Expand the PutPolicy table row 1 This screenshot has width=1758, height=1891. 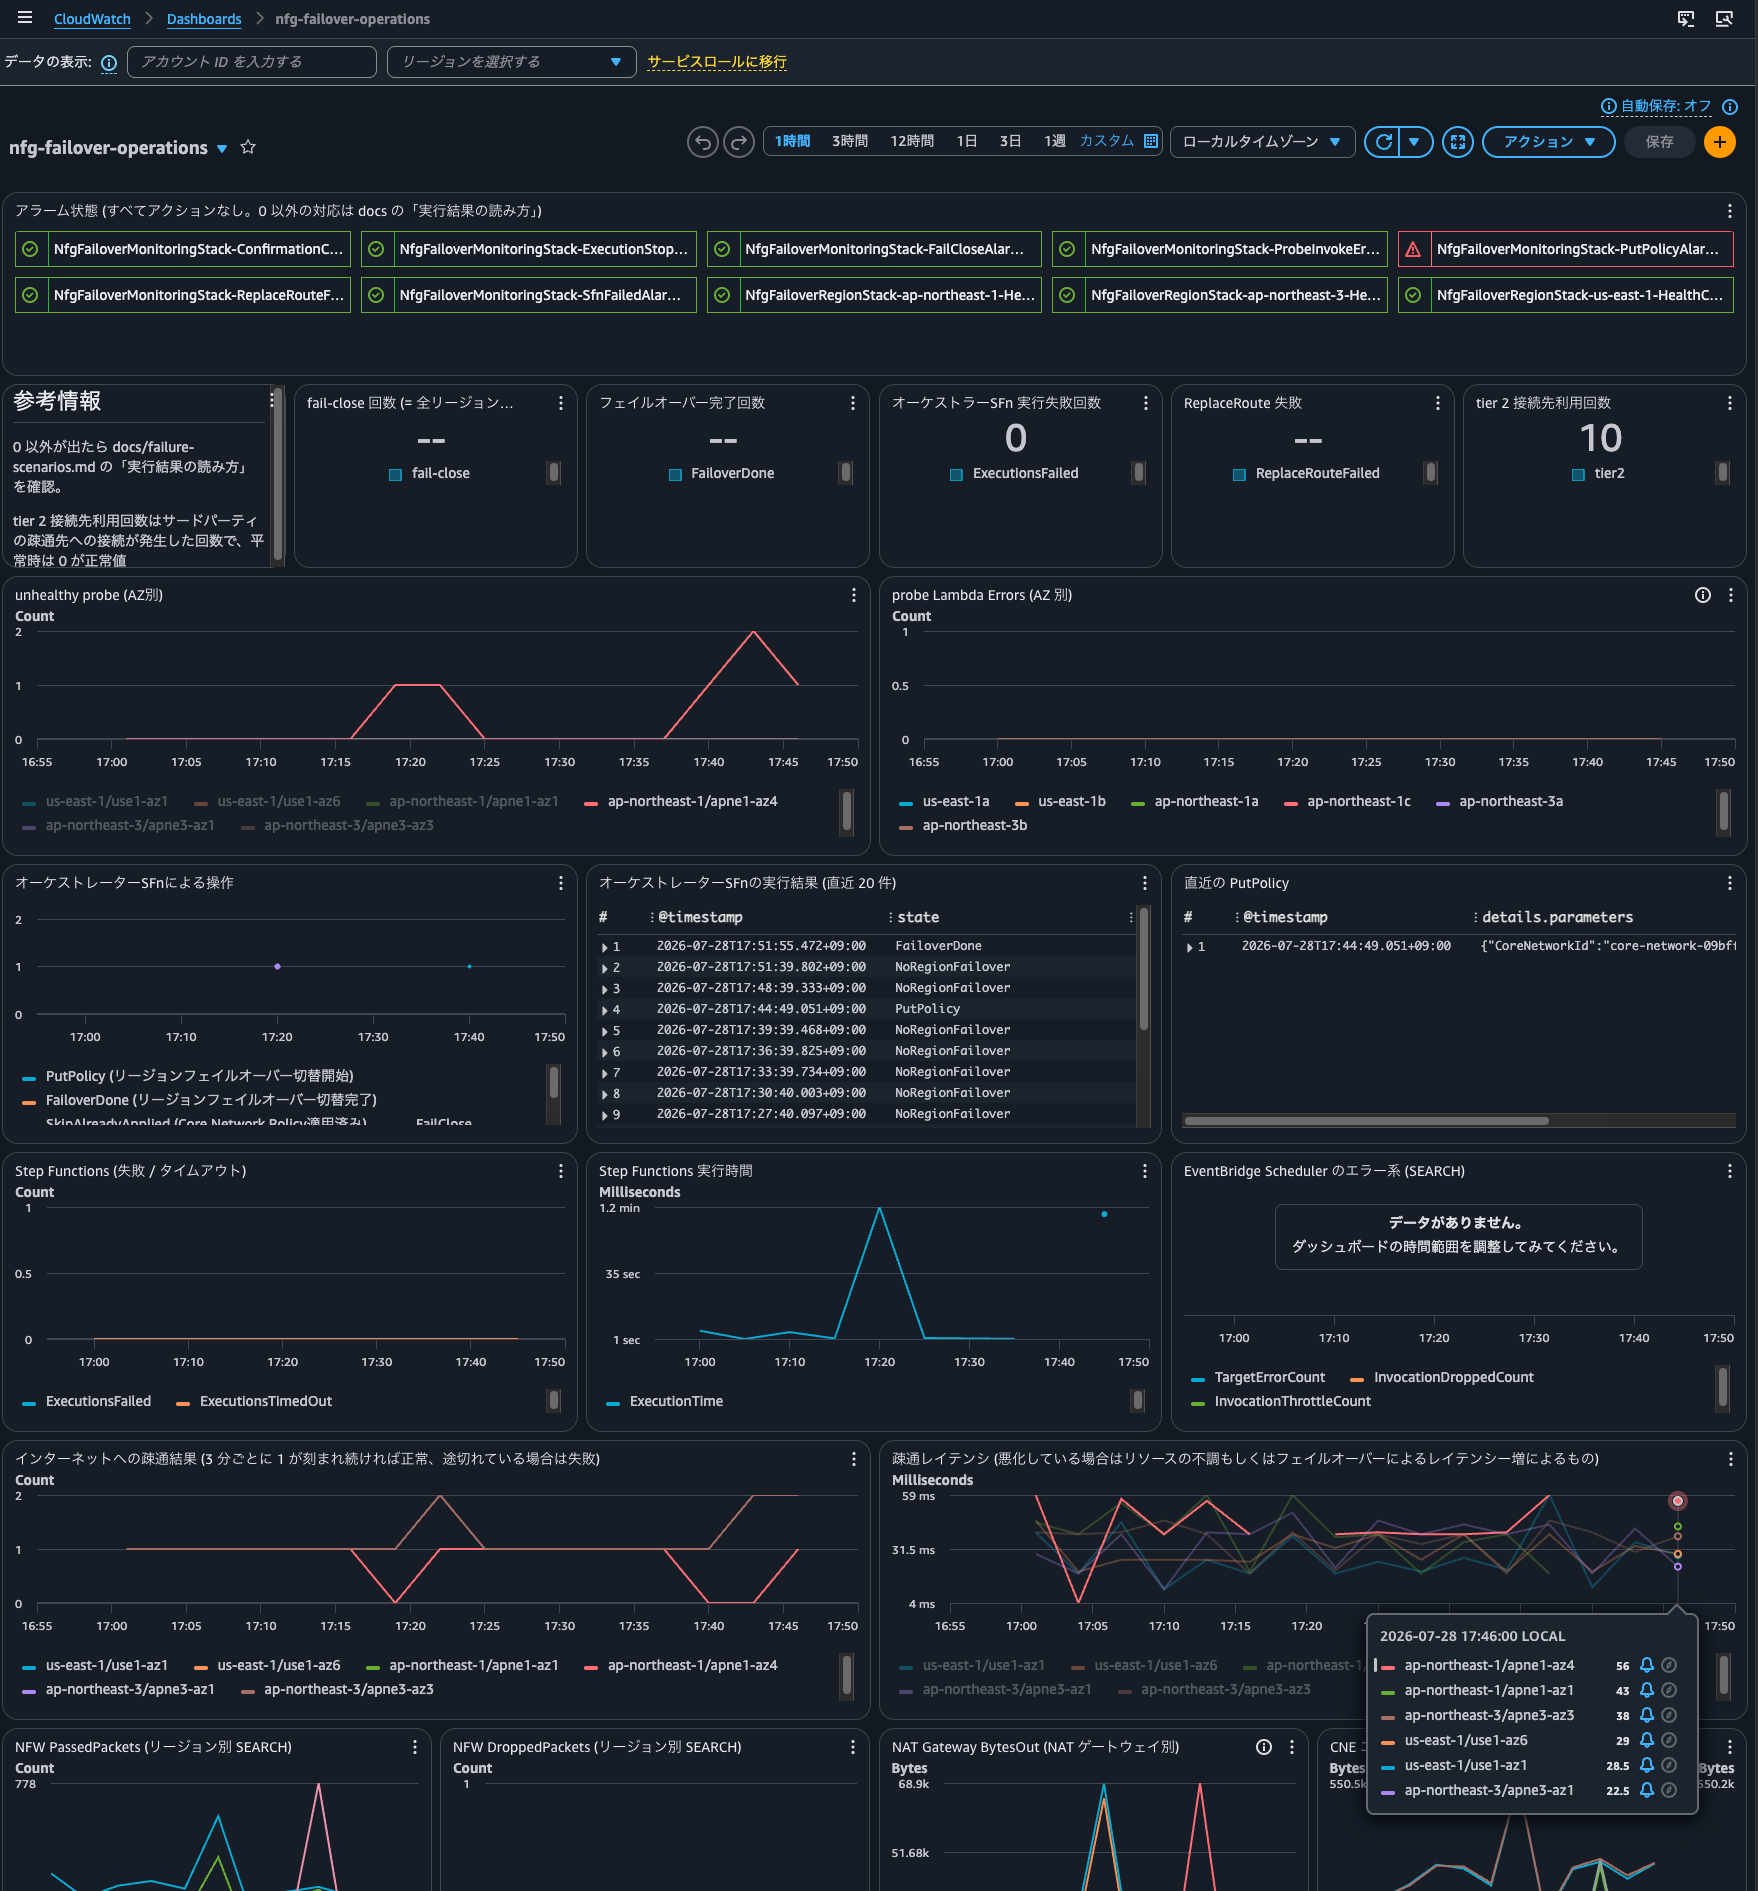[1189, 946]
